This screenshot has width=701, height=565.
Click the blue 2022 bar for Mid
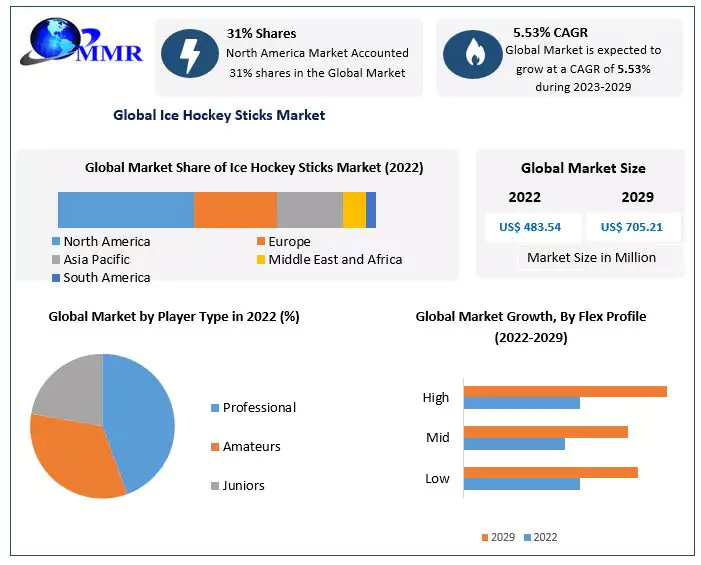[514, 444]
